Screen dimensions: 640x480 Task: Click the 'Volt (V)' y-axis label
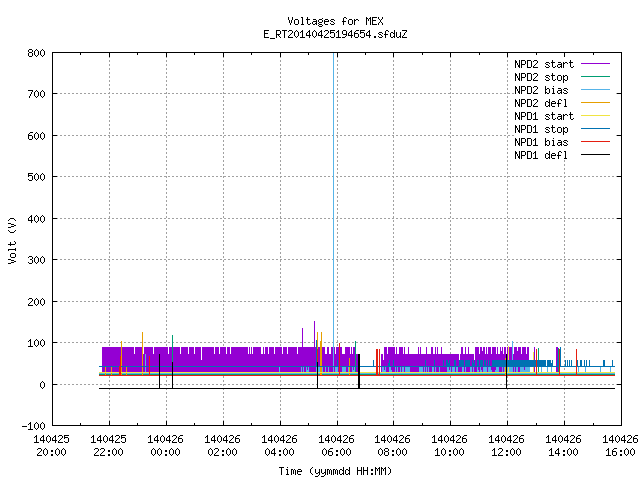tap(12, 240)
